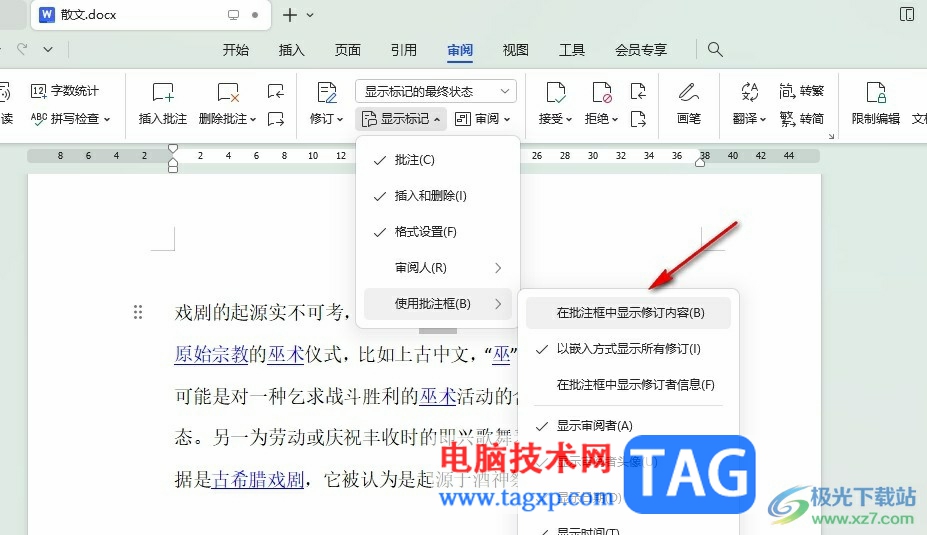927x535 pixels.
Task: Click the paragraph drag handle dots
Action: click(x=138, y=312)
